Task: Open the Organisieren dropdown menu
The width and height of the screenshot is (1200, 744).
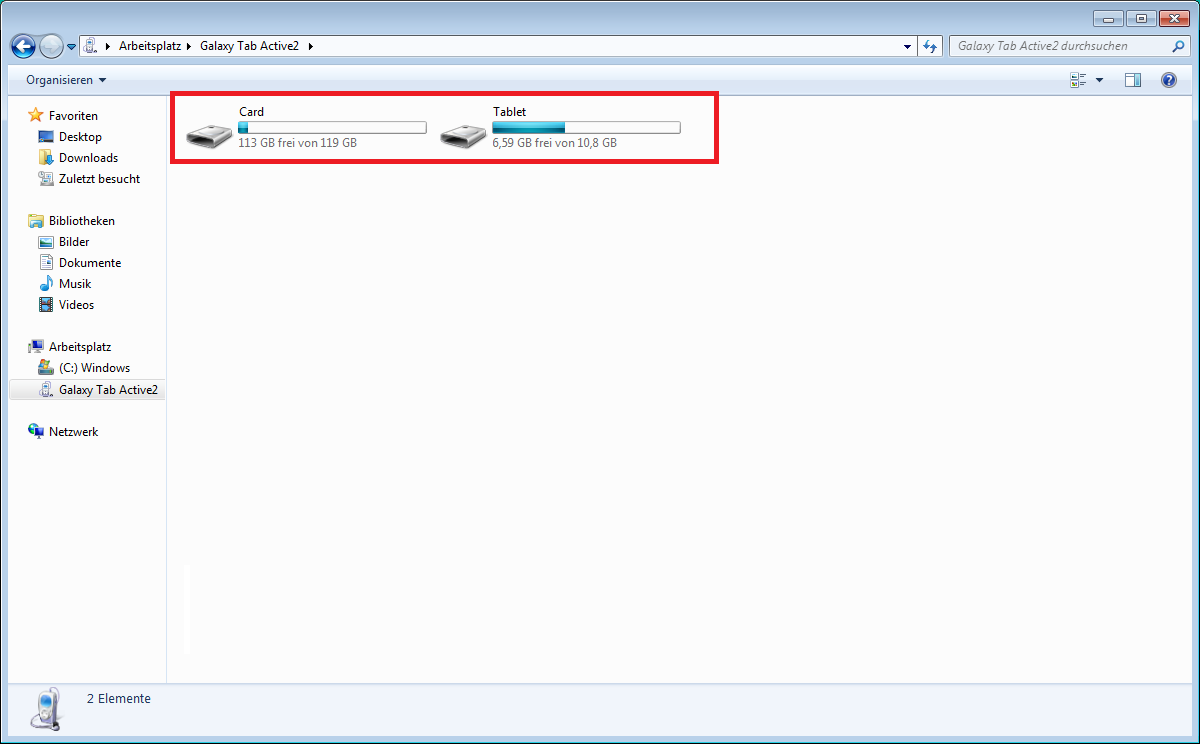Action: (66, 80)
